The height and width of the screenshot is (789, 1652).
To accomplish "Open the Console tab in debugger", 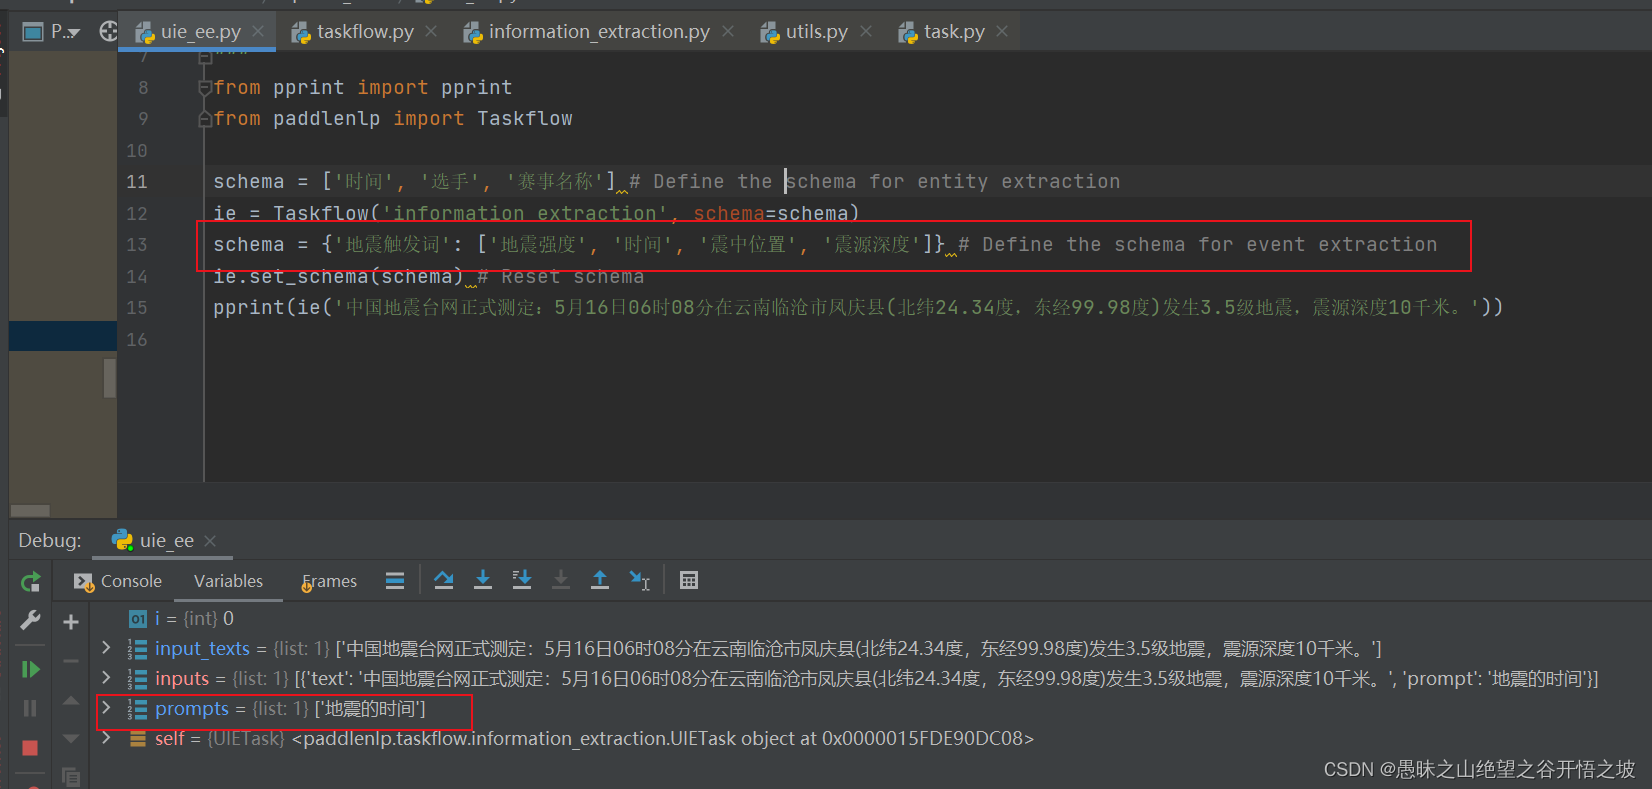I will [x=118, y=581].
